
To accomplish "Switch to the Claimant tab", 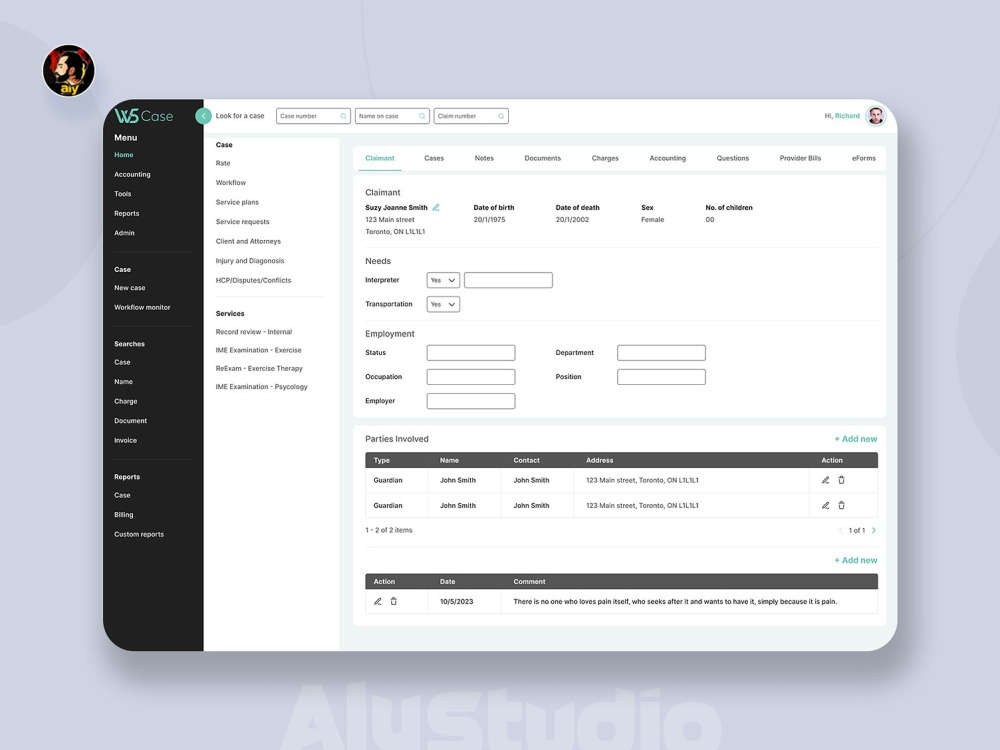I will click(379, 158).
